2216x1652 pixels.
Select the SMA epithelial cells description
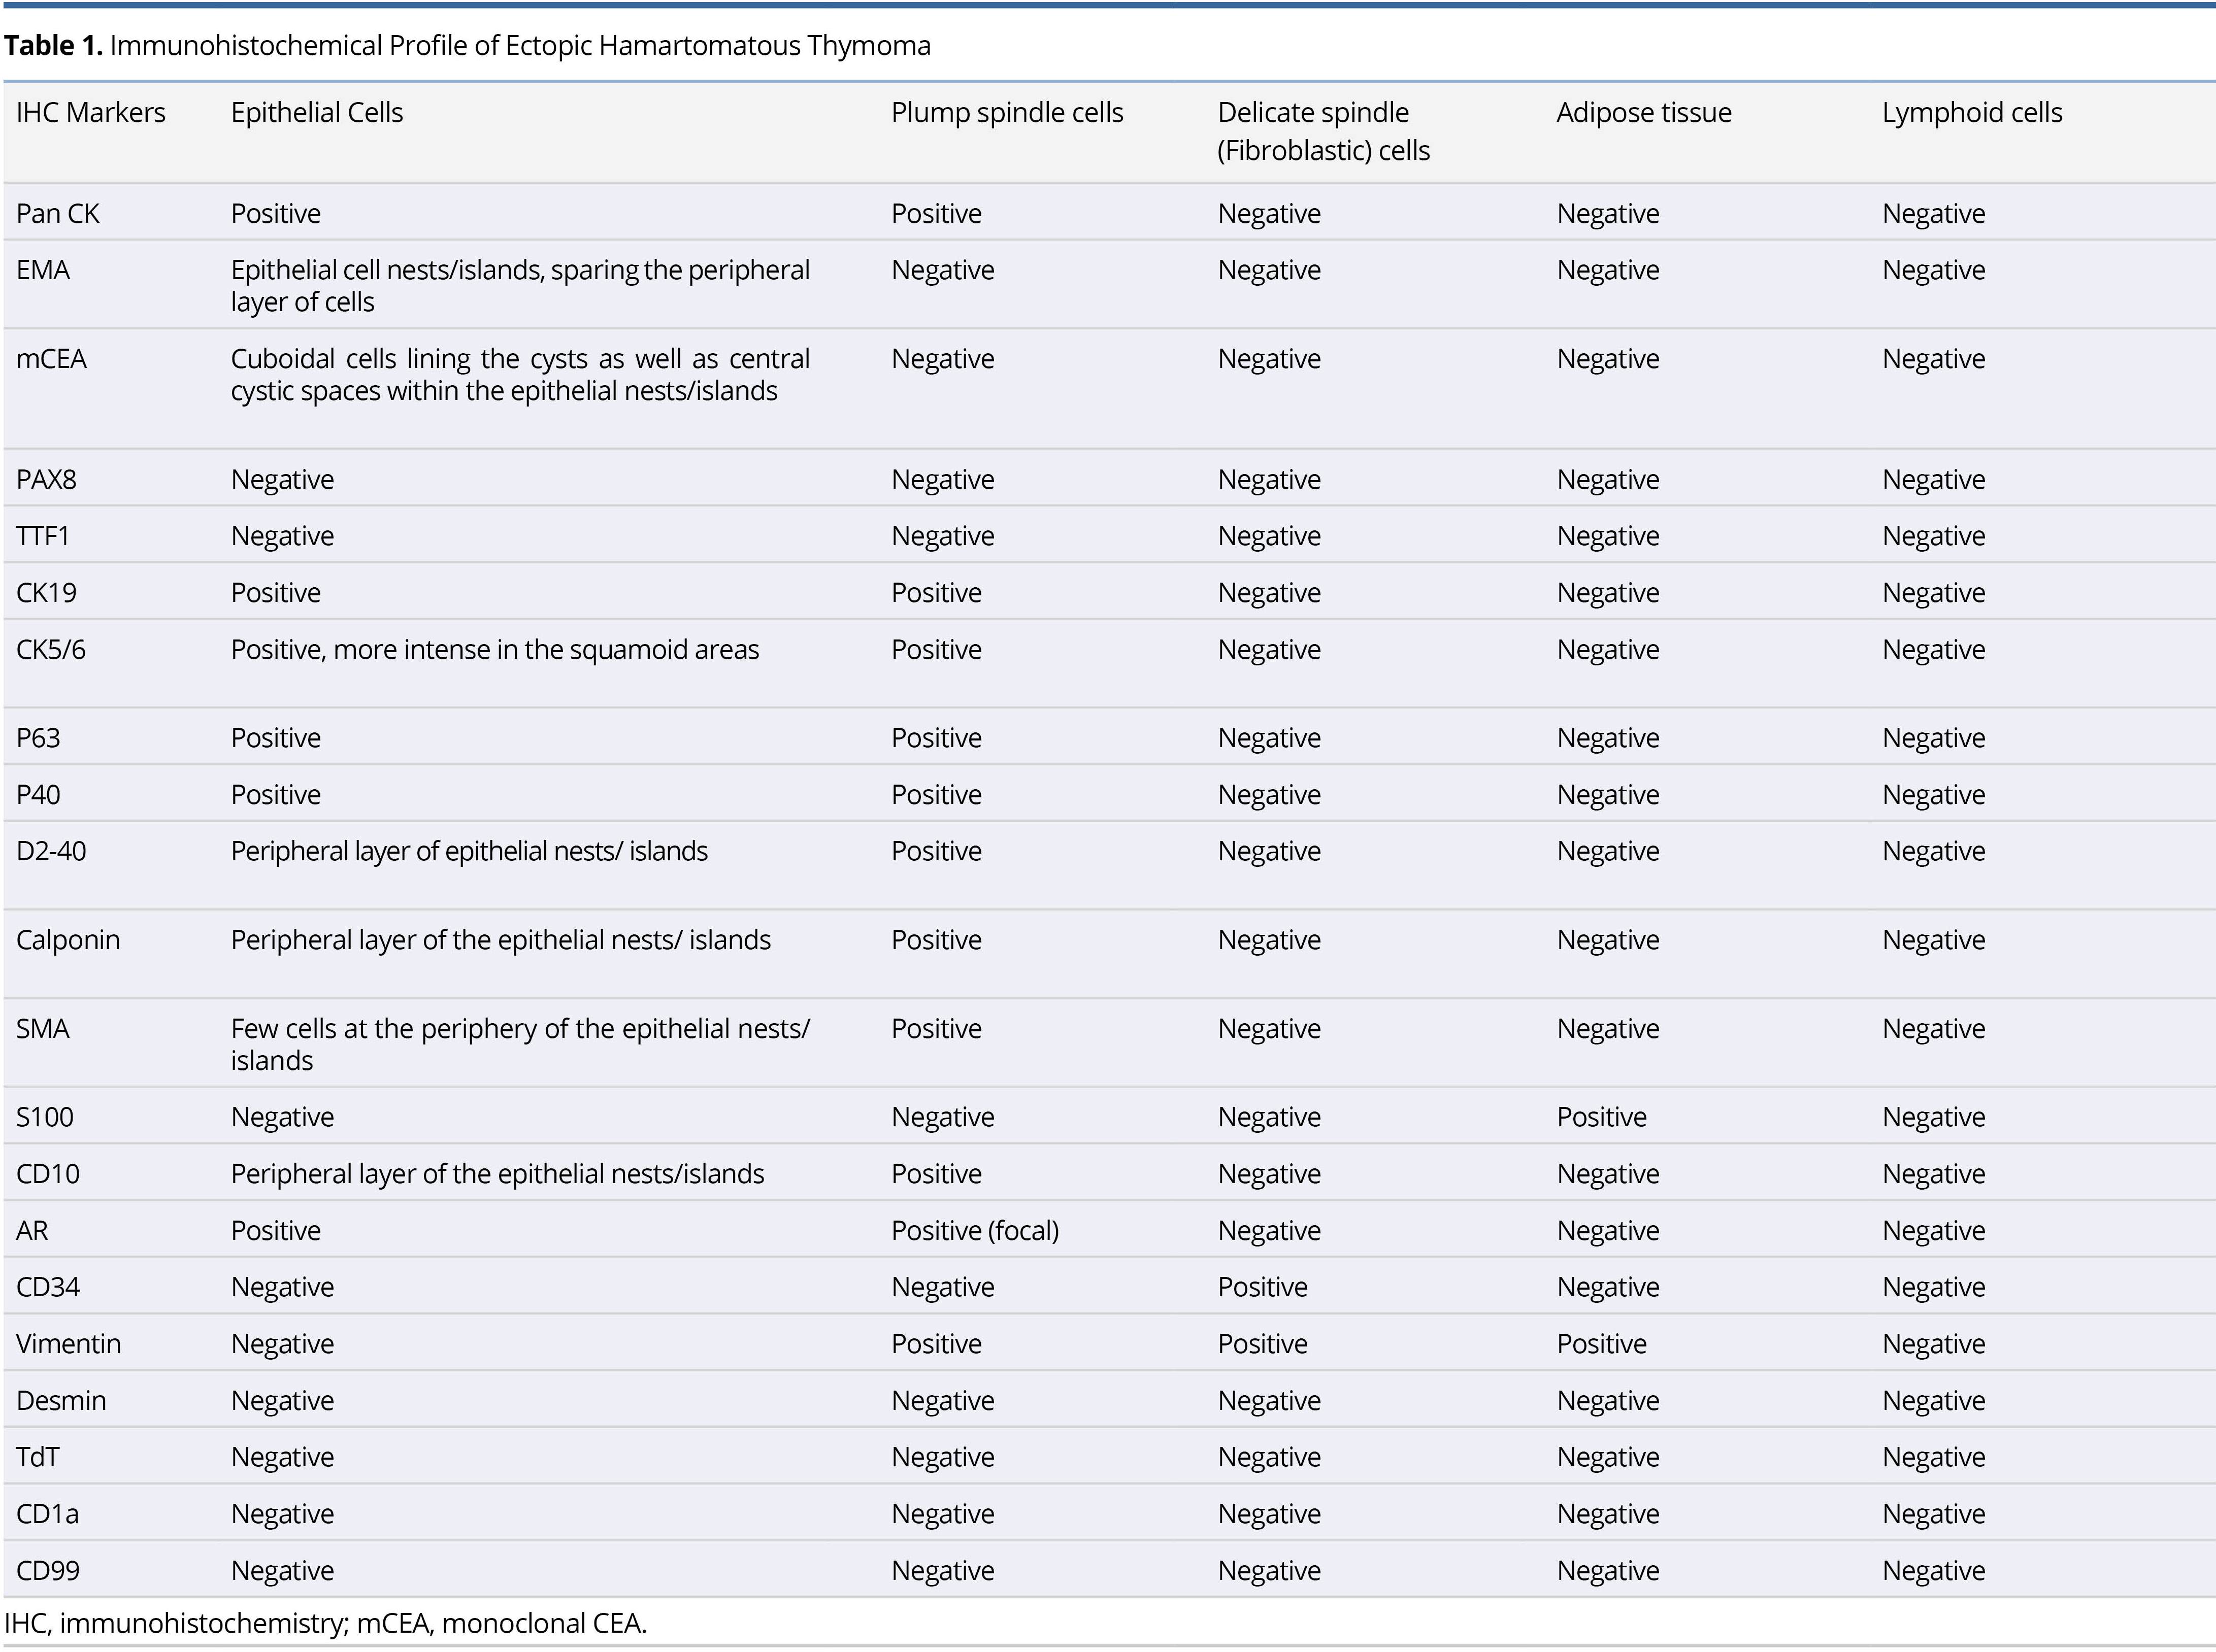[520, 1044]
